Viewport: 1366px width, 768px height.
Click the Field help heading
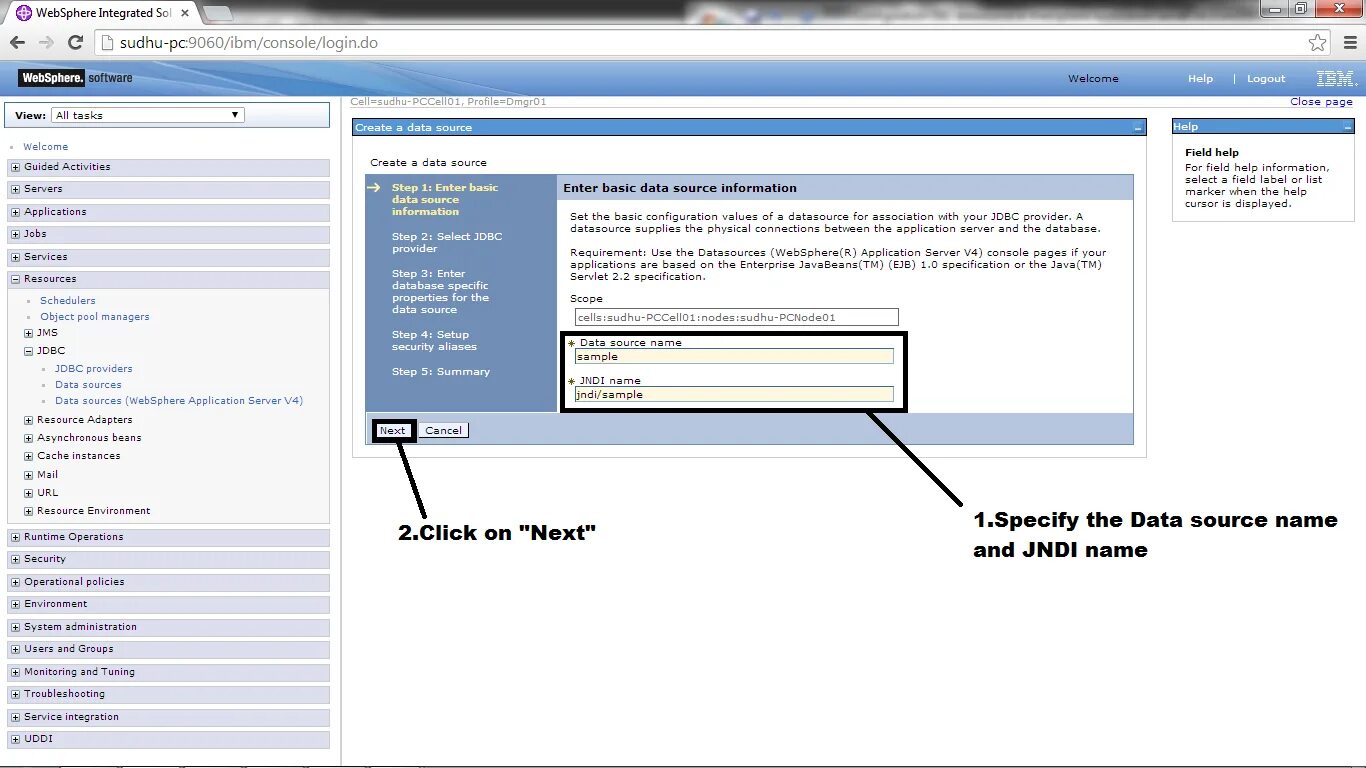tap(1212, 153)
